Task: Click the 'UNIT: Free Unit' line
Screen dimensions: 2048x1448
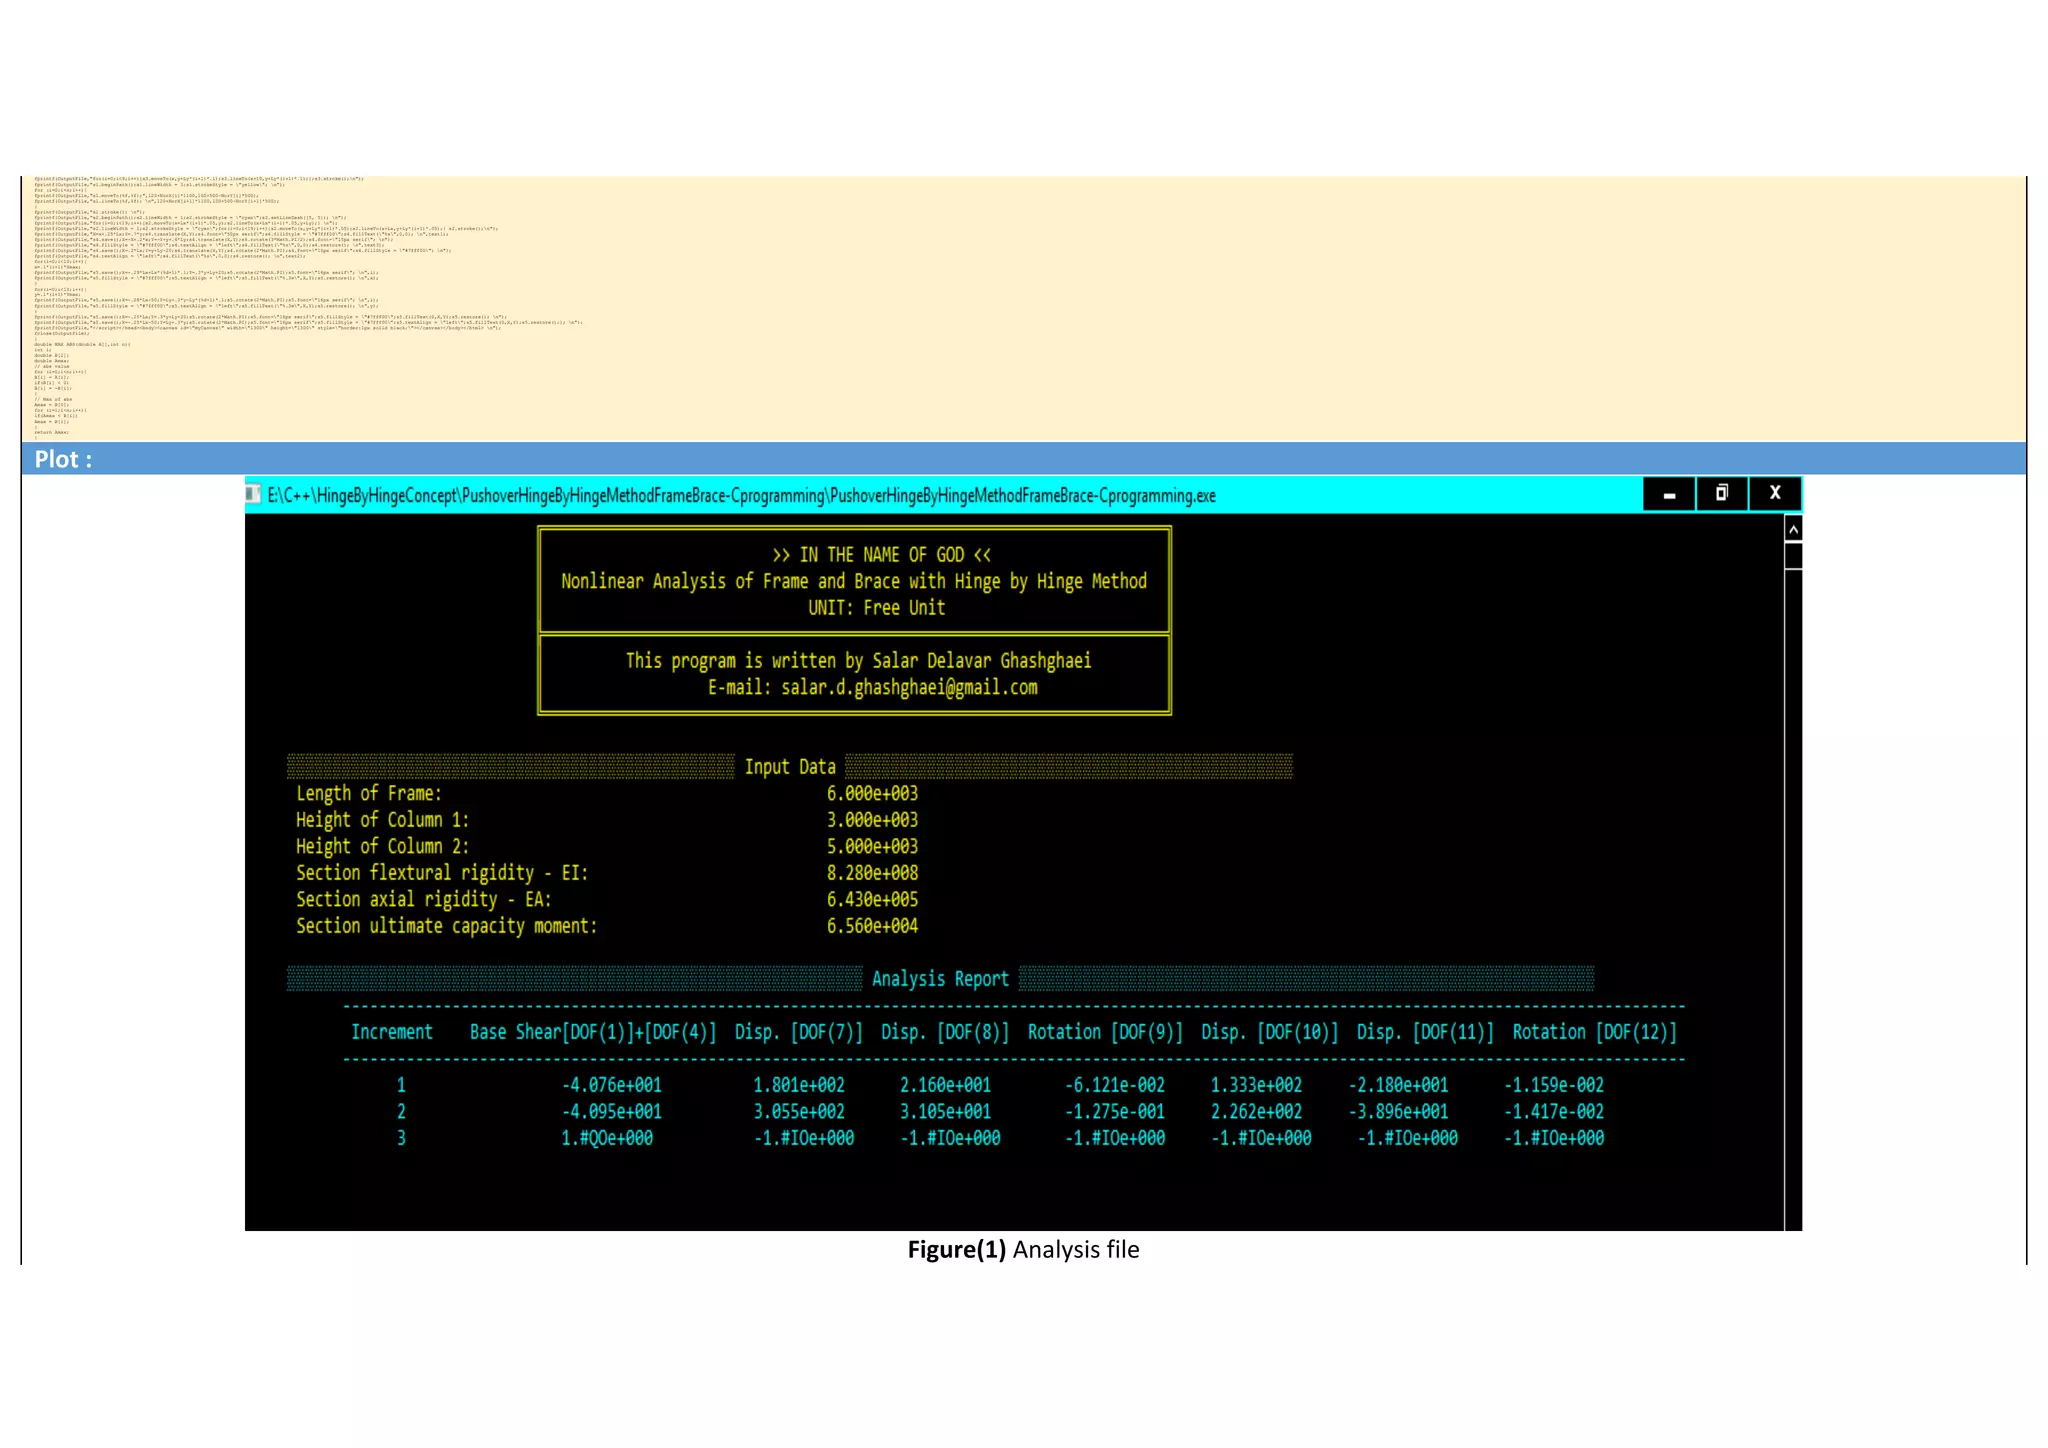Action: pyautogui.click(x=876, y=608)
